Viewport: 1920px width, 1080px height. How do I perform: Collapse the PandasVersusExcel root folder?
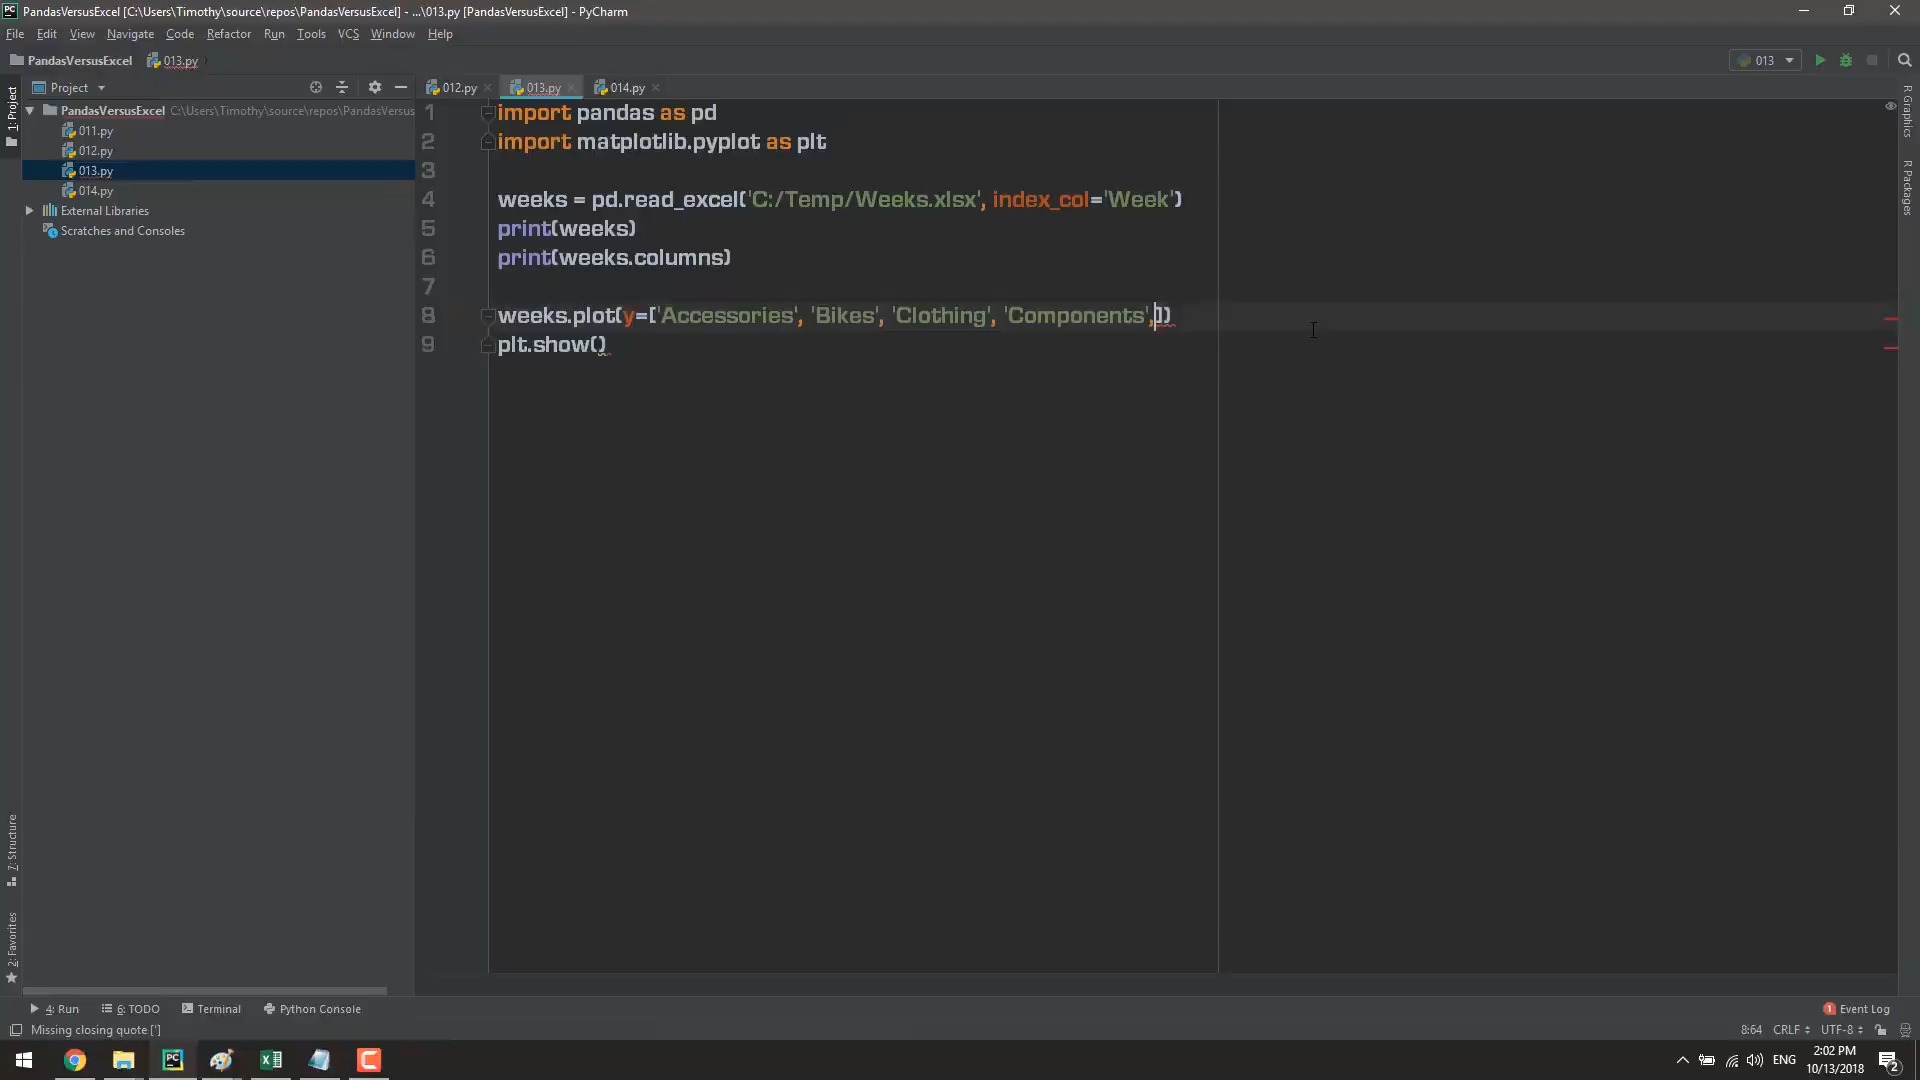coord(30,110)
